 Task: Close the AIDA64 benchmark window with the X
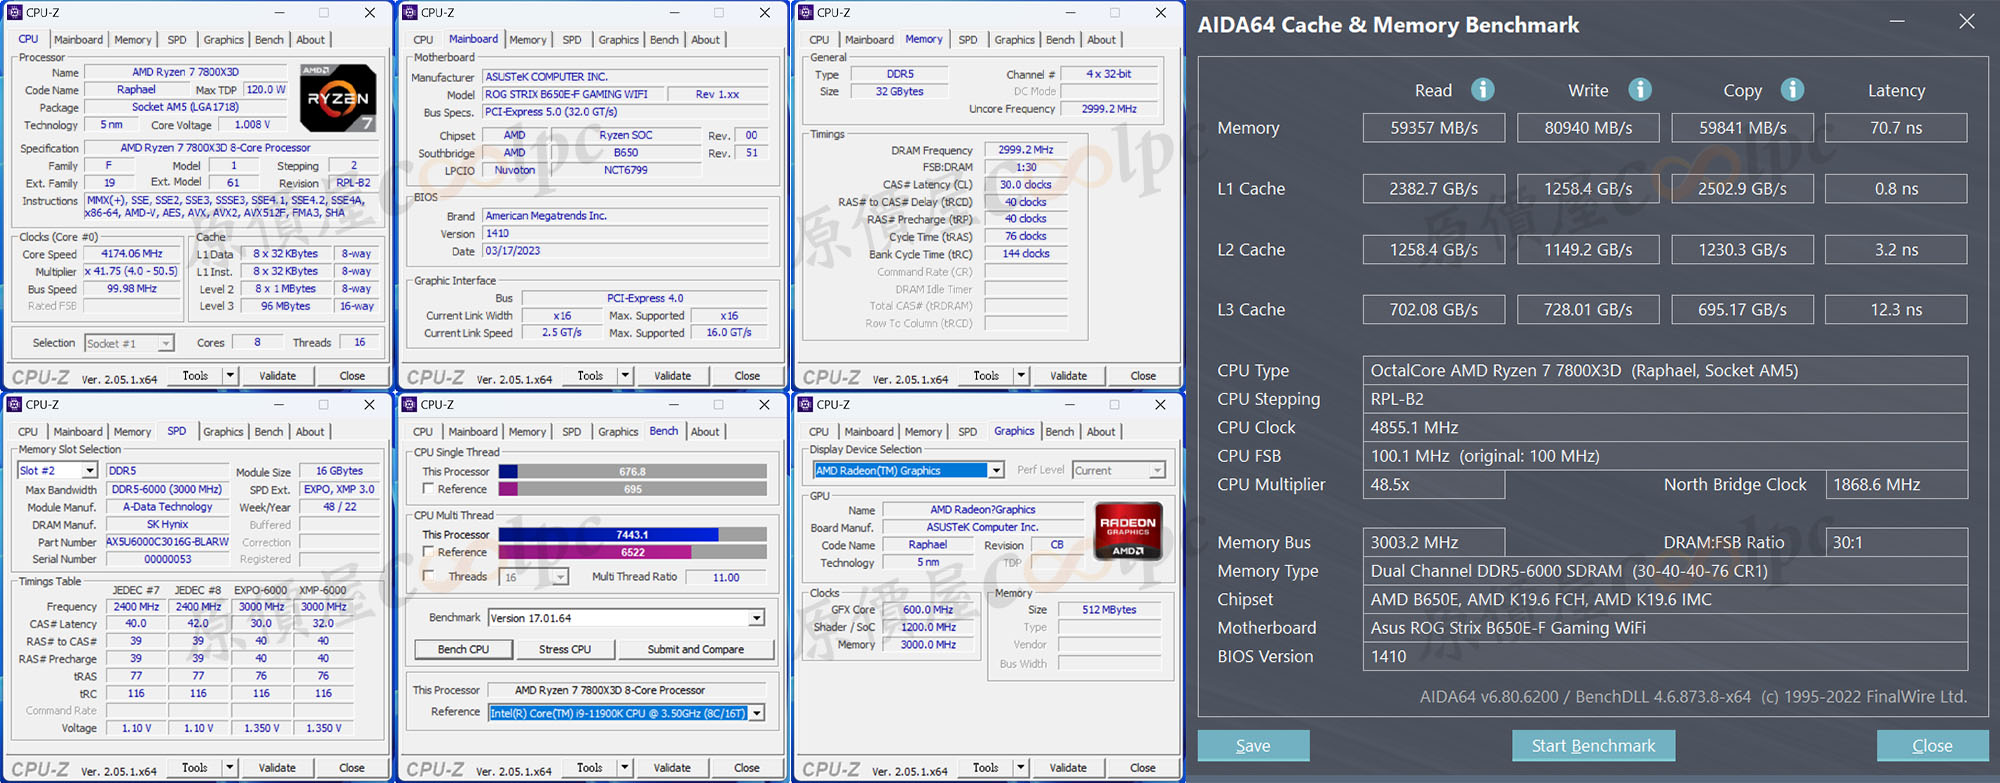pyautogui.click(x=1966, y=22)
